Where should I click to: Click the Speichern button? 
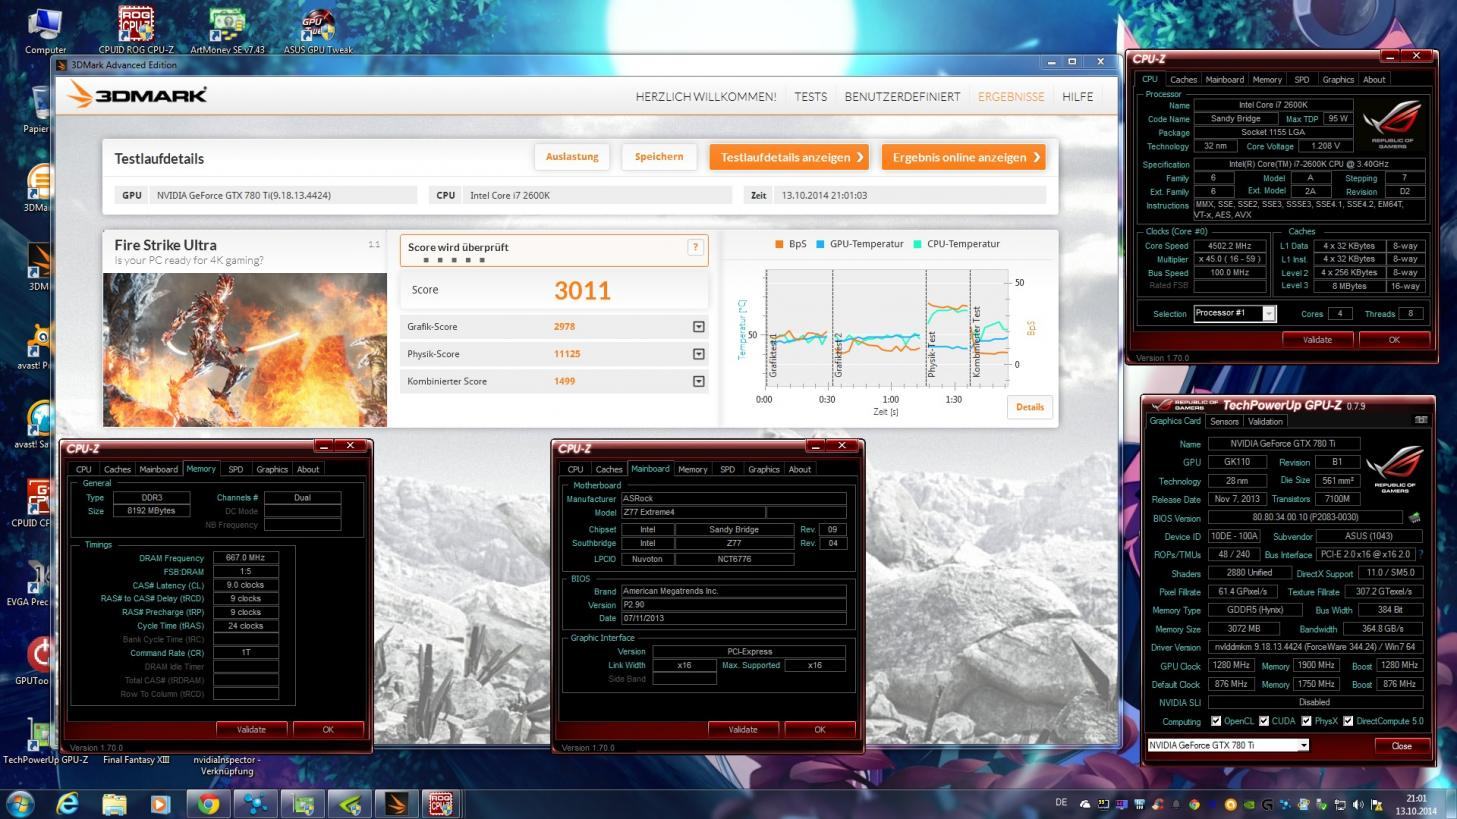tap(659, 157)
